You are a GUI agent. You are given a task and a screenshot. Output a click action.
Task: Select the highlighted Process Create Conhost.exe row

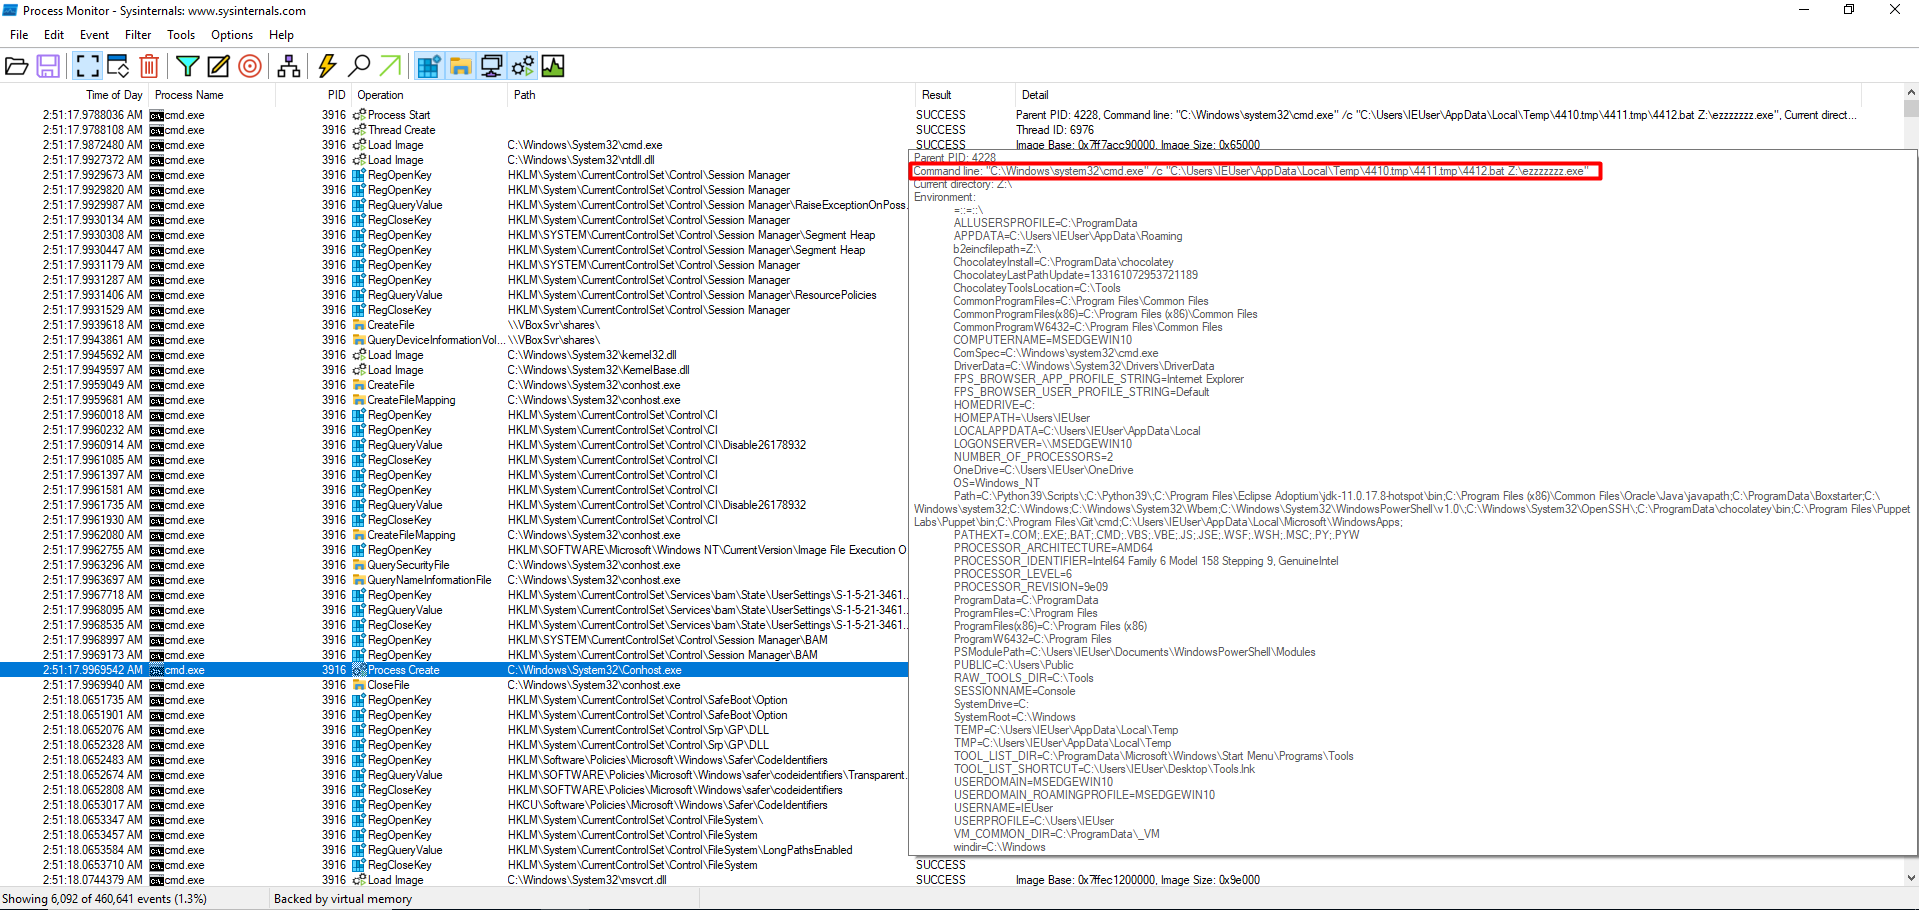pos(454,670)
